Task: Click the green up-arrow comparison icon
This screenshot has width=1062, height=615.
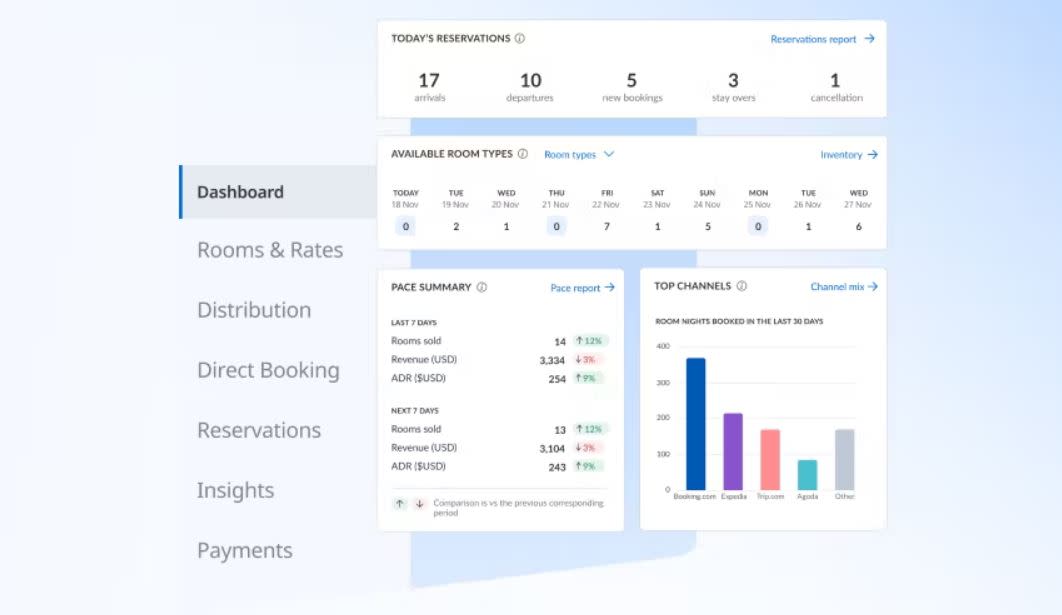Action: (x=398, y=504)
